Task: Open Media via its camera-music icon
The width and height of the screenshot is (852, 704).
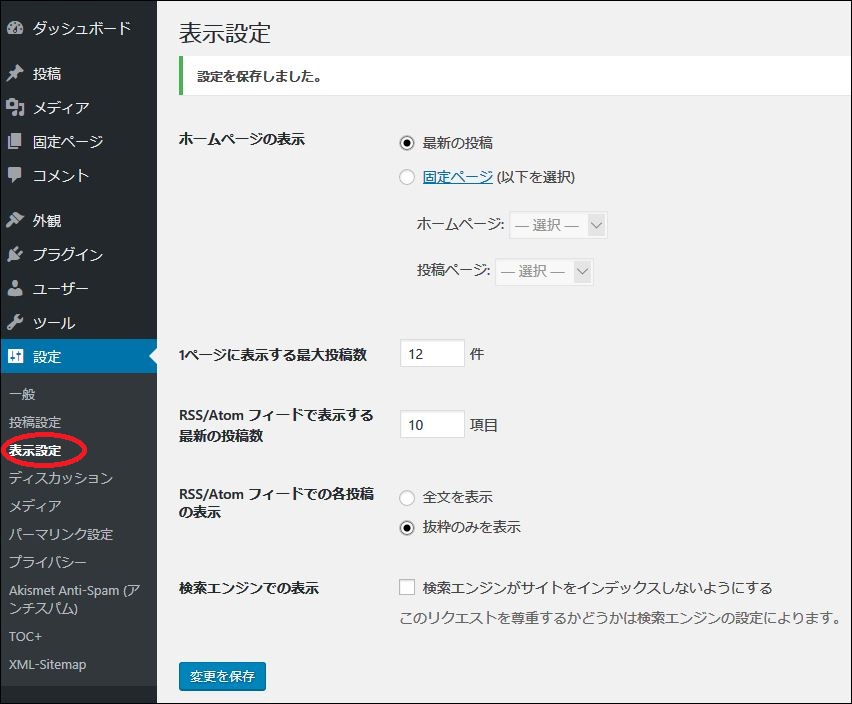Action: (15, 107)
